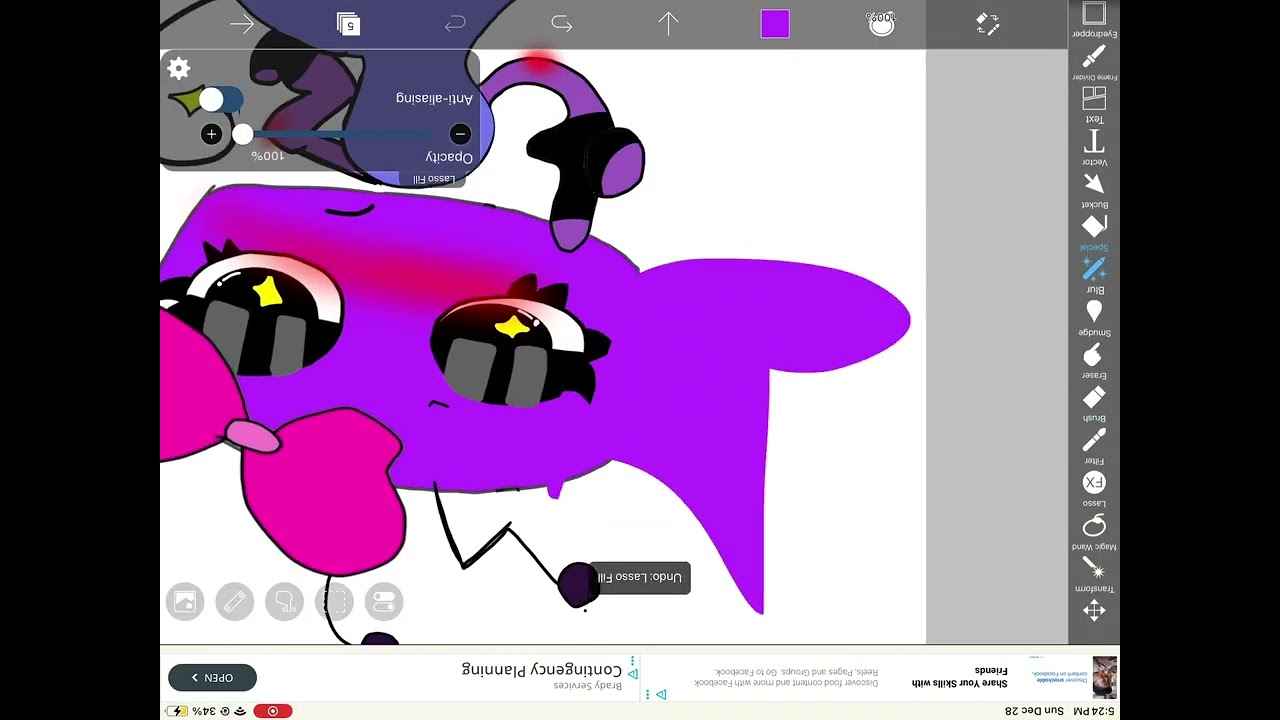Viewport: 1280px width, 720px height.
Task: Select the Eyedropper tool icon
Action: (x=1094, y=55)
